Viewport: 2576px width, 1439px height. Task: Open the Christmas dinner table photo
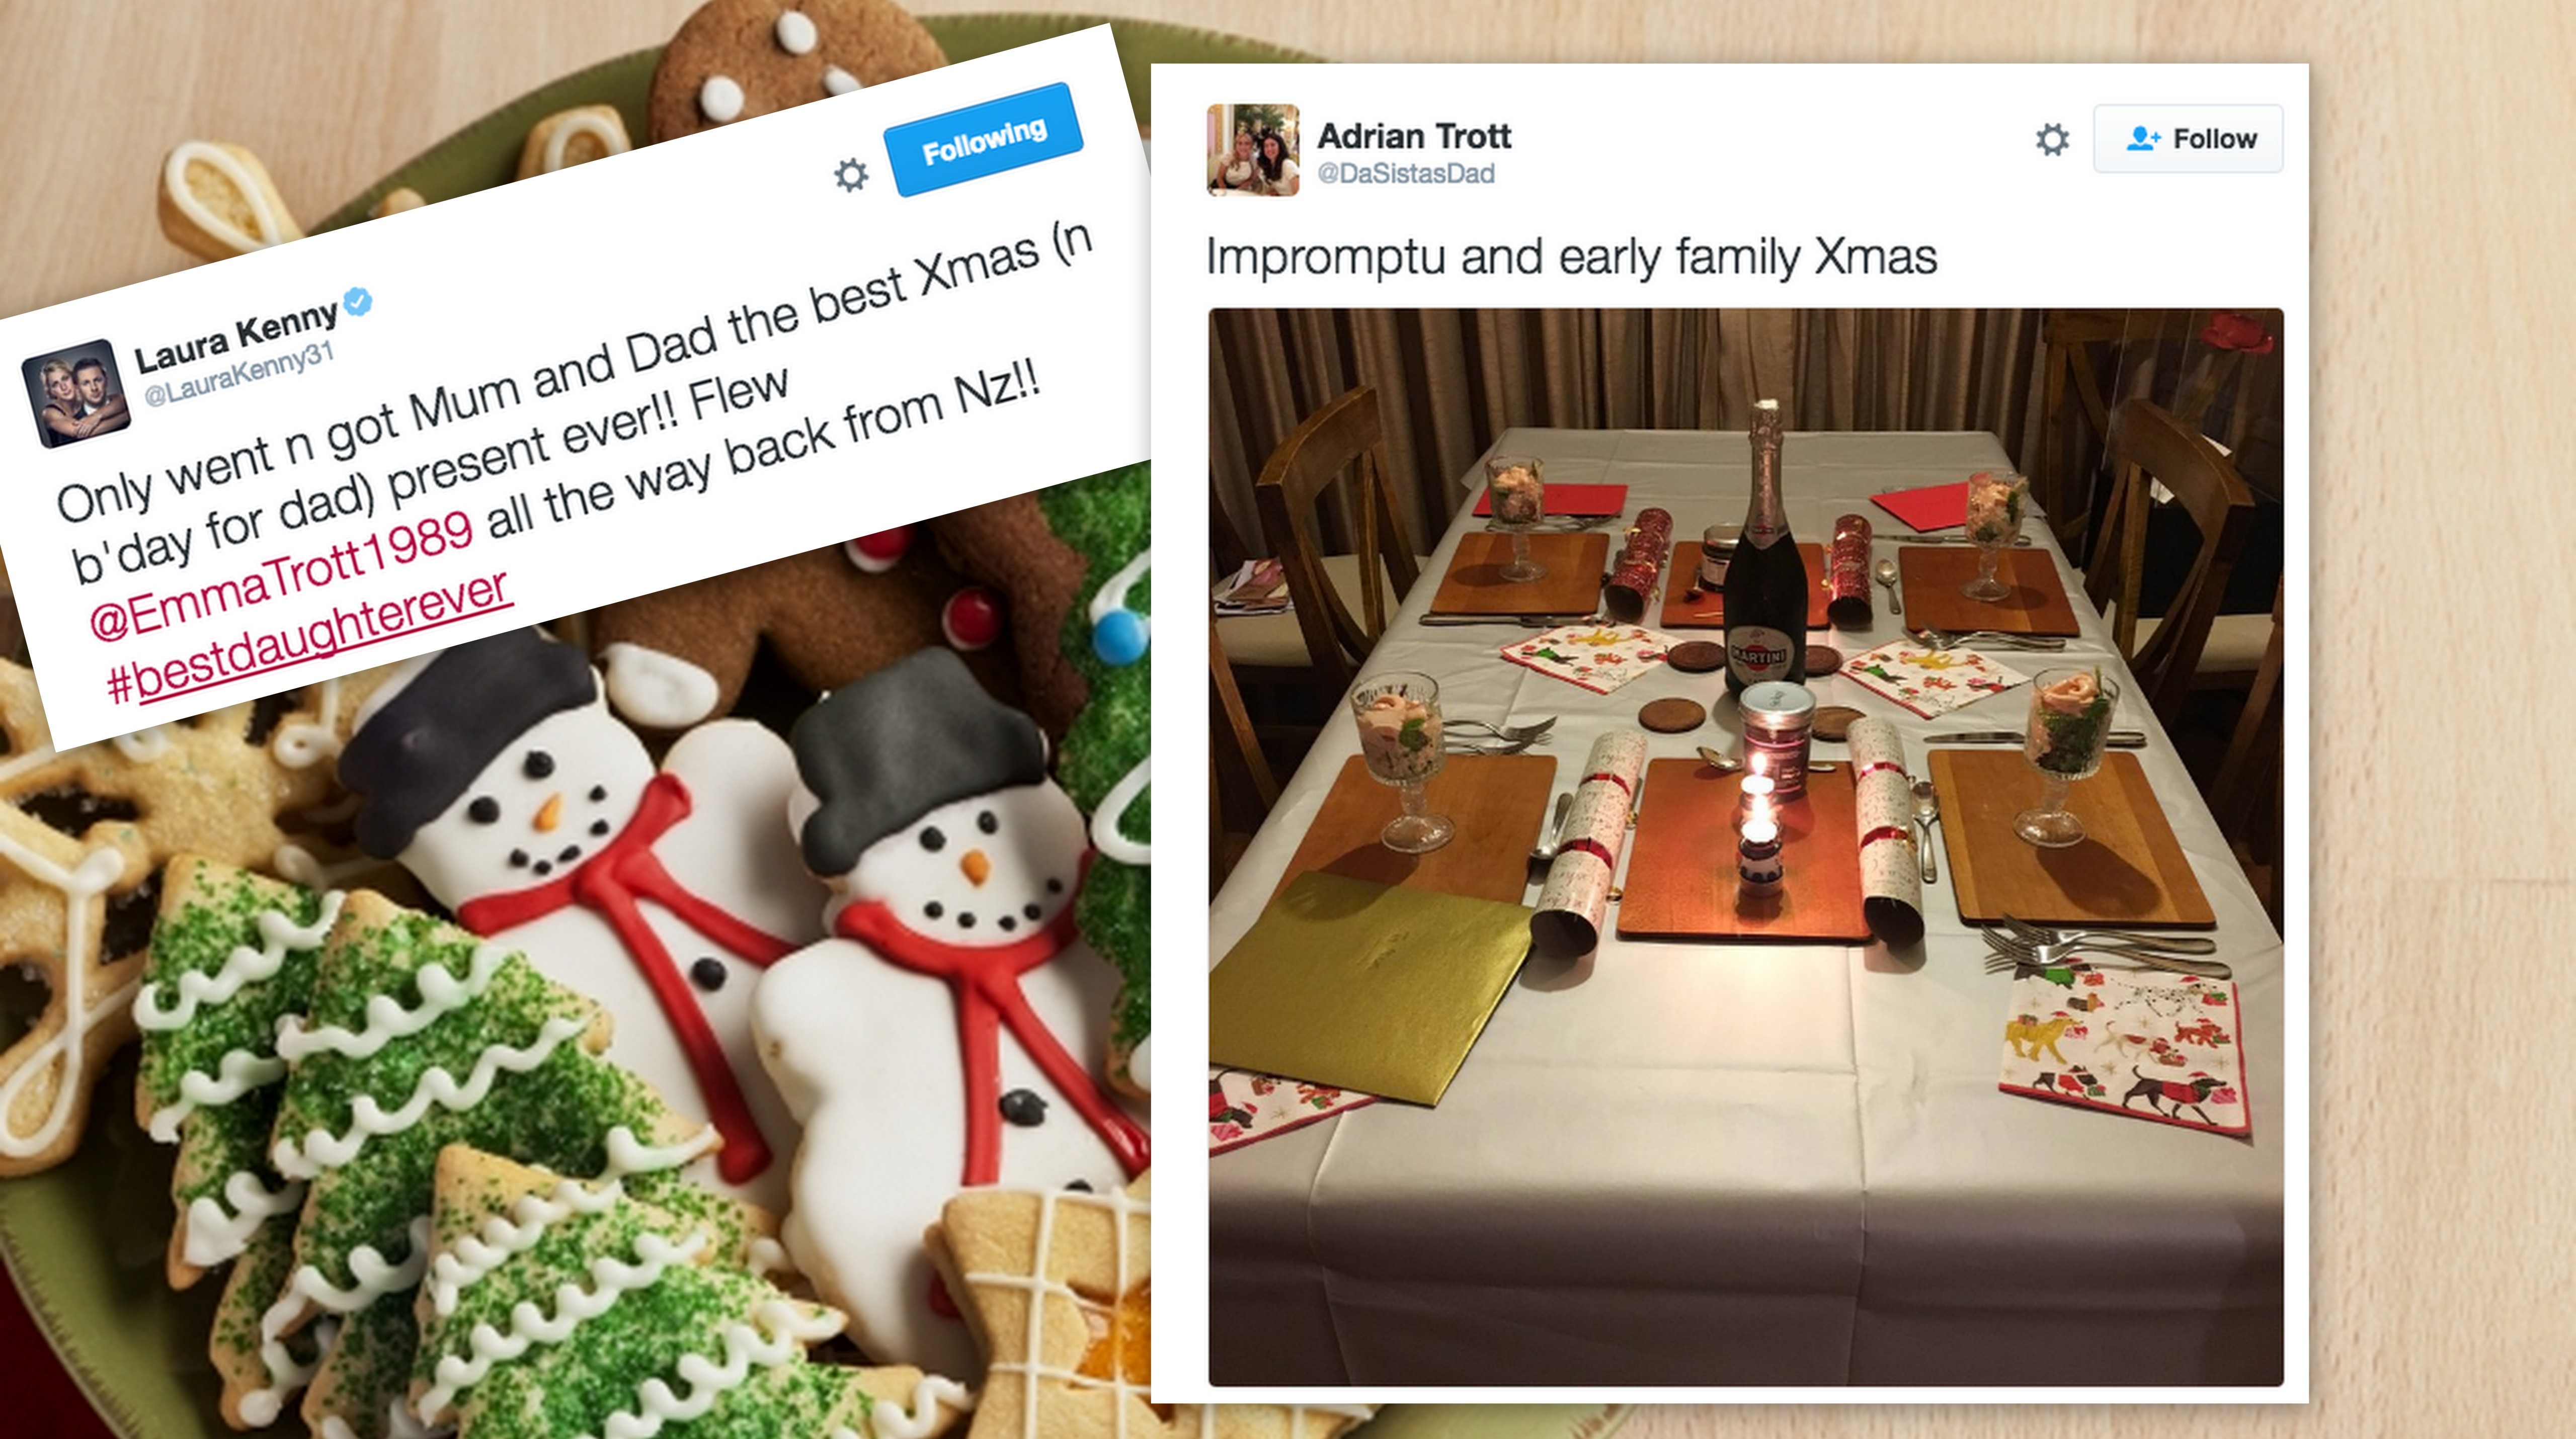pyautogui.click(x=1746, y=847)
